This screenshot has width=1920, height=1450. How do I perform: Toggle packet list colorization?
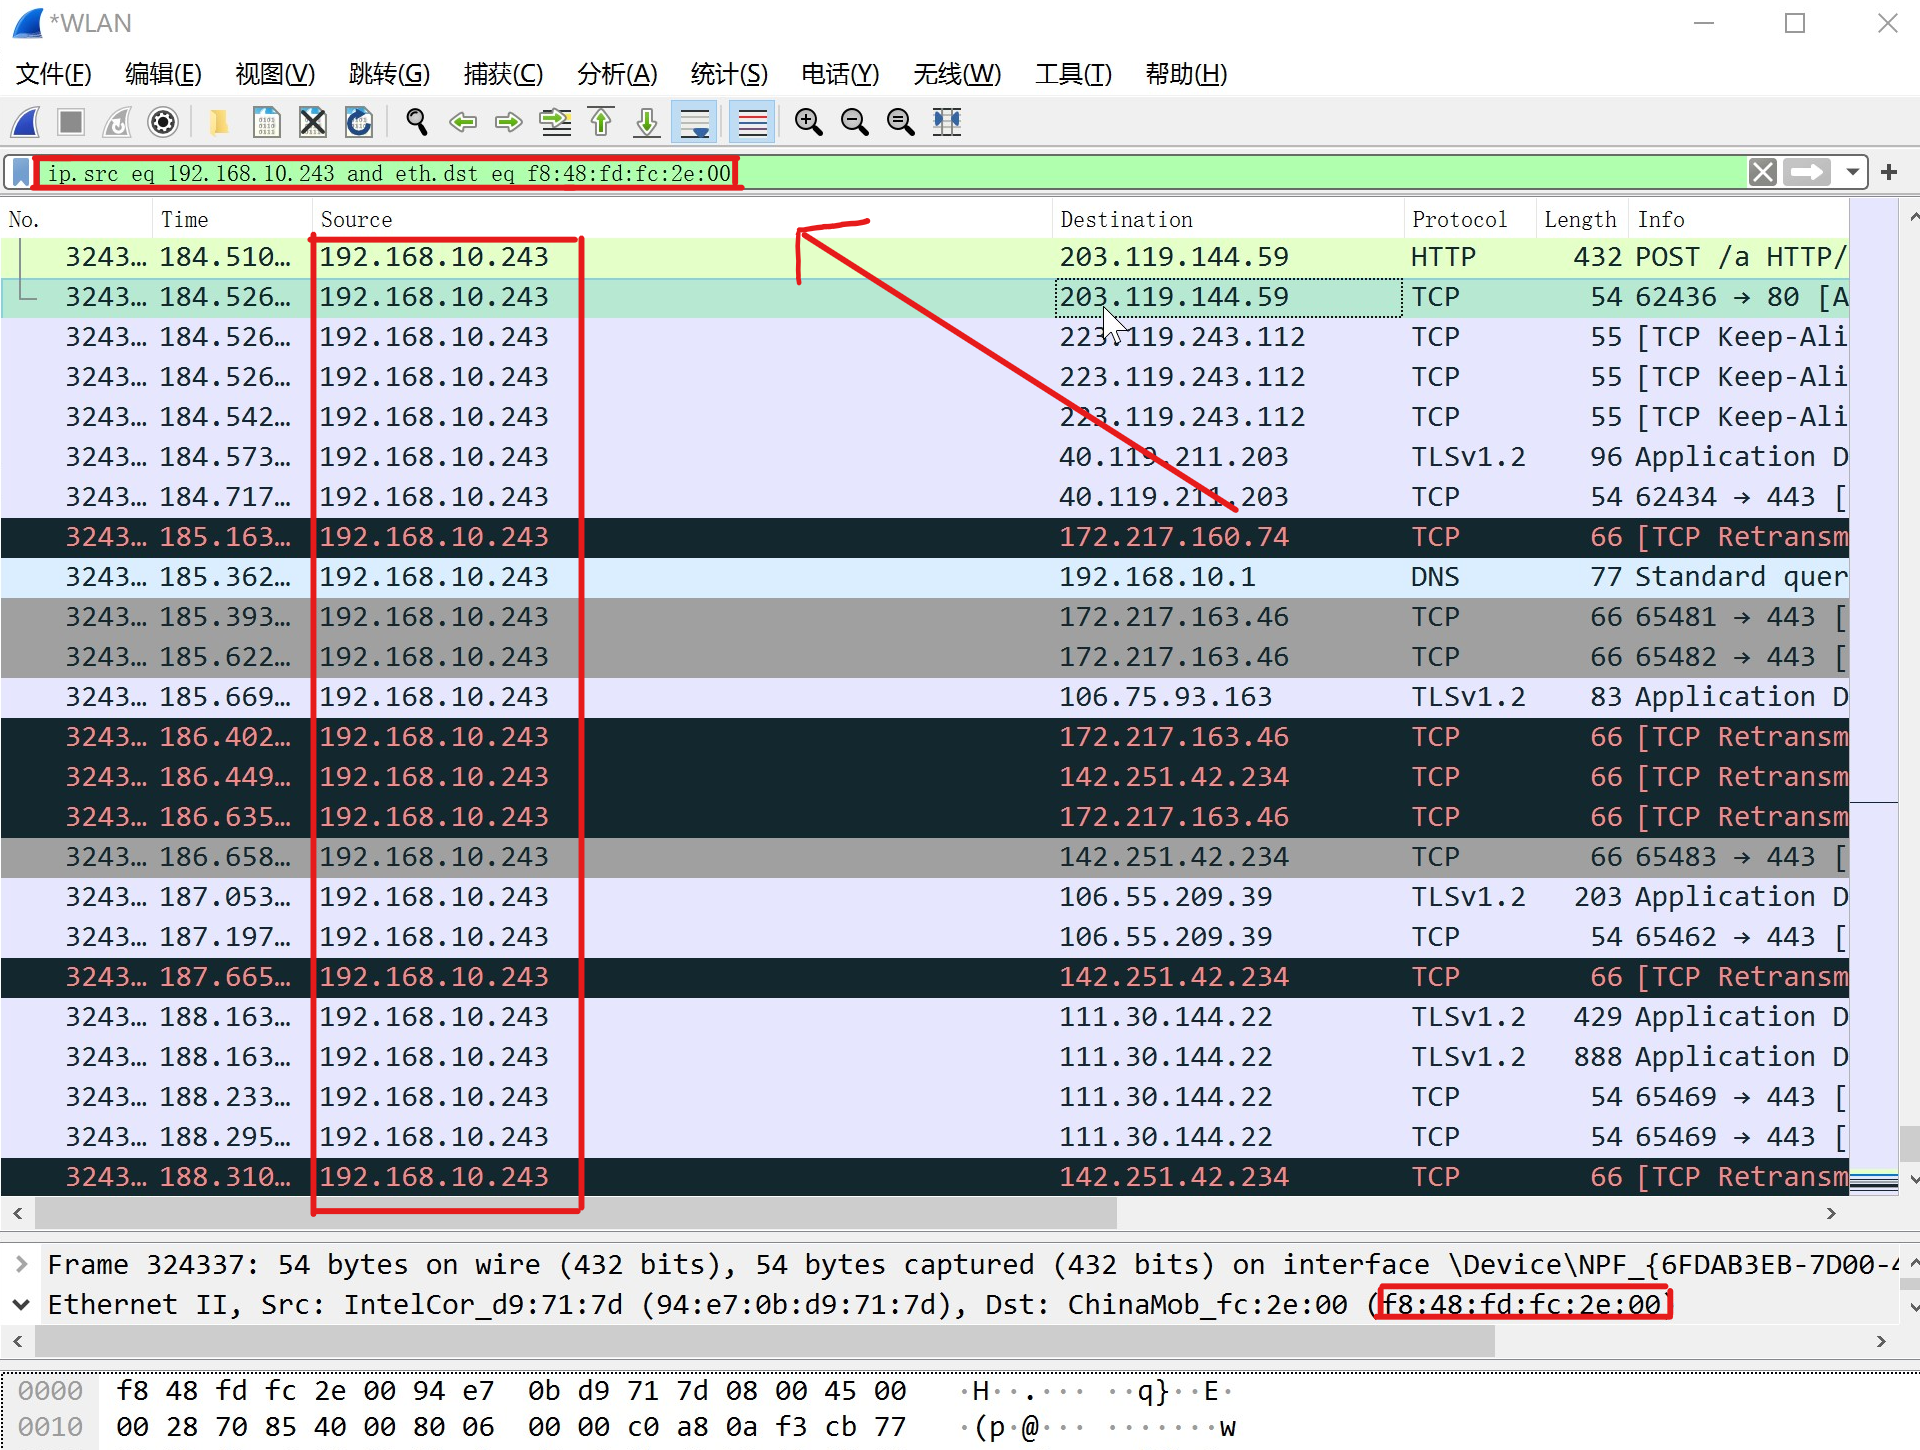pos(752,122)
